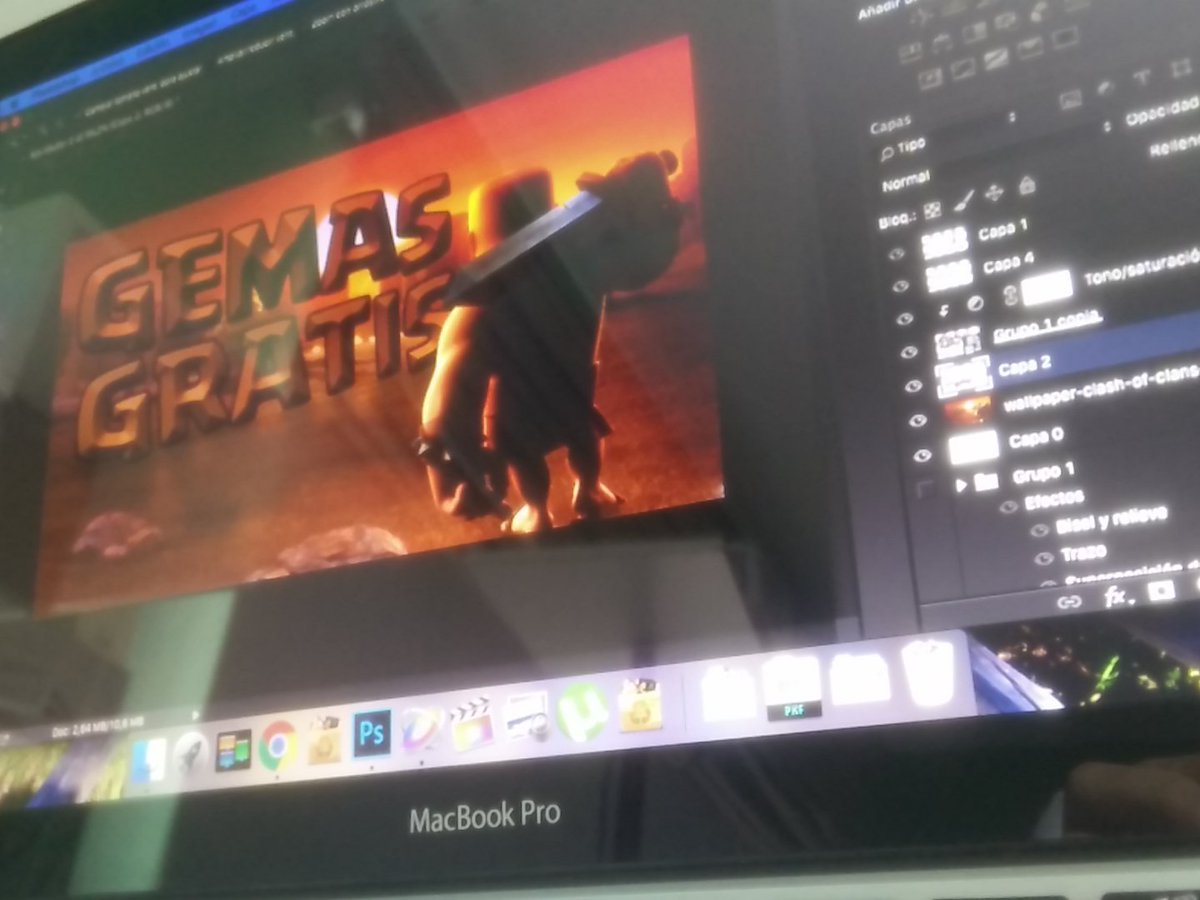This screenshot has width=1200, height=900.
Task: Expand the Grupo 1 group triangle
Action: click(962, 485)
